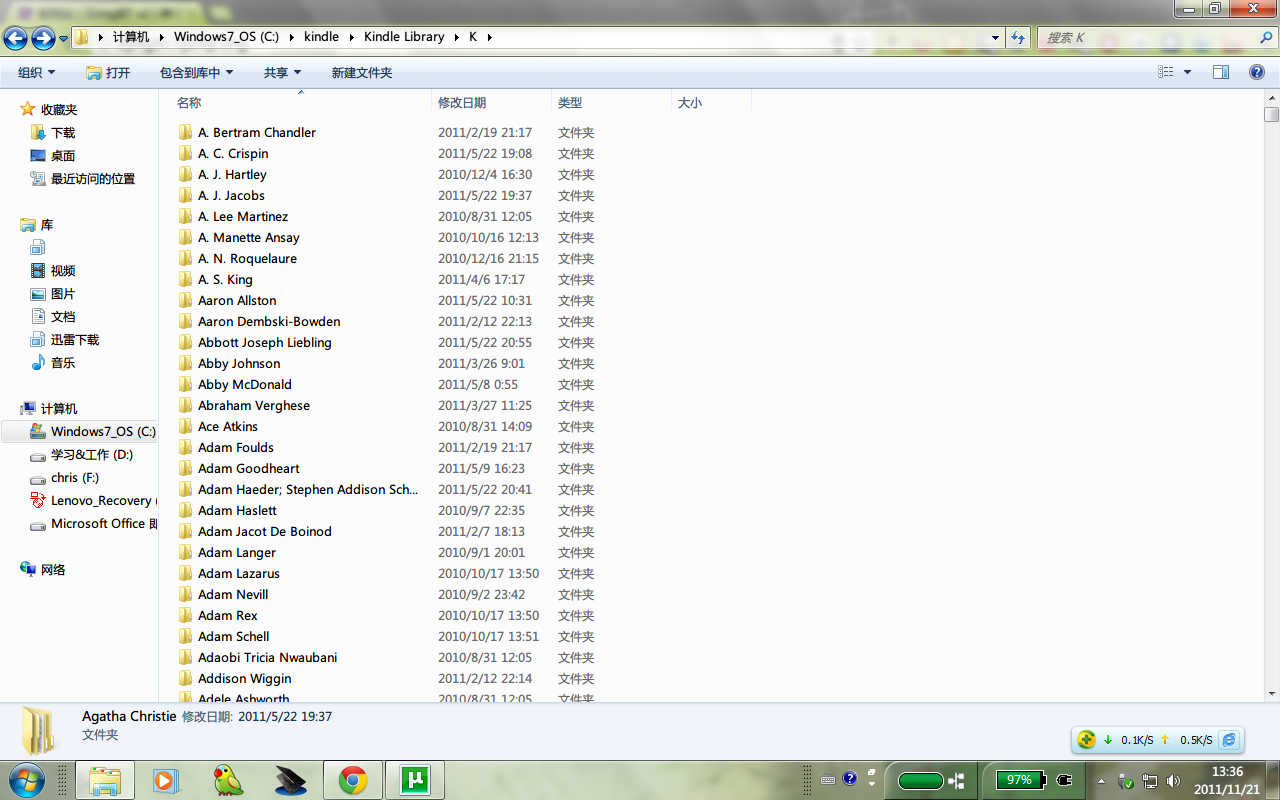The height and width of the screenshot is (800, 1280).
Task: Click the 打开 toolbar button
Action: (x=108, y=73)
